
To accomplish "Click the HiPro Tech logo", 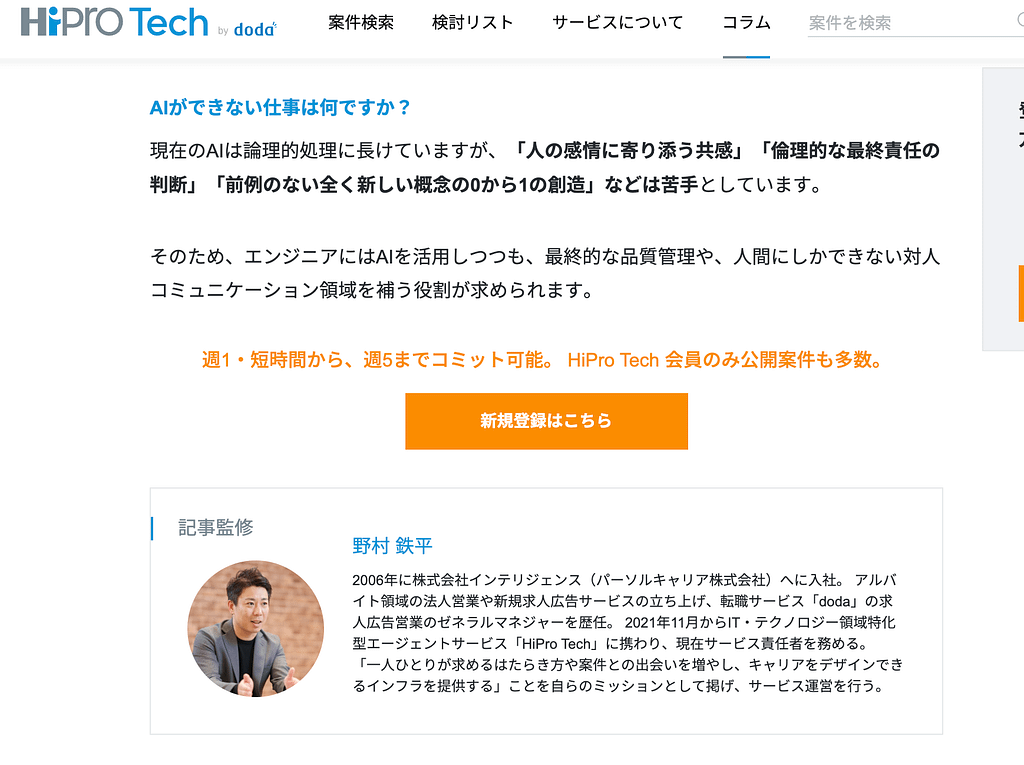I will 113,23.
